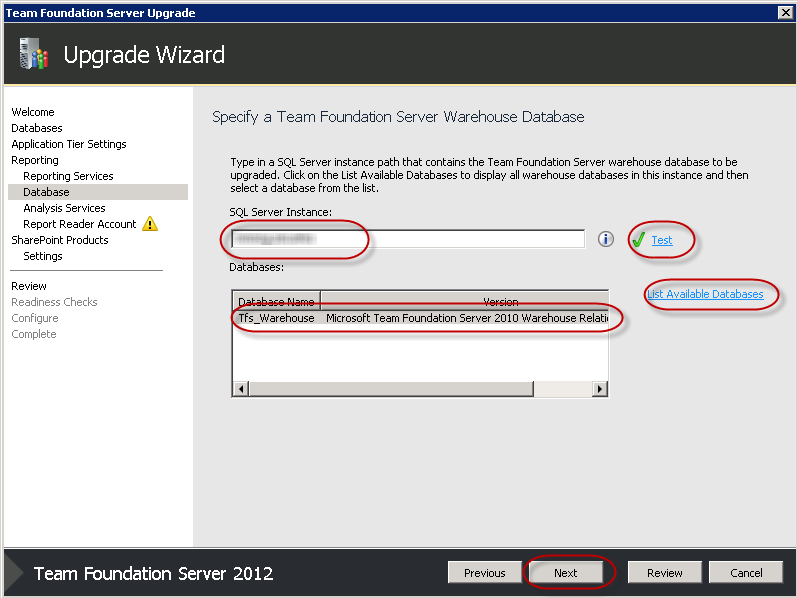This screenshot has width=797, height=598.
Task: Click the right arrow of horizontal scrollbar
Action: pyautogui.click(x=600, y=389)
